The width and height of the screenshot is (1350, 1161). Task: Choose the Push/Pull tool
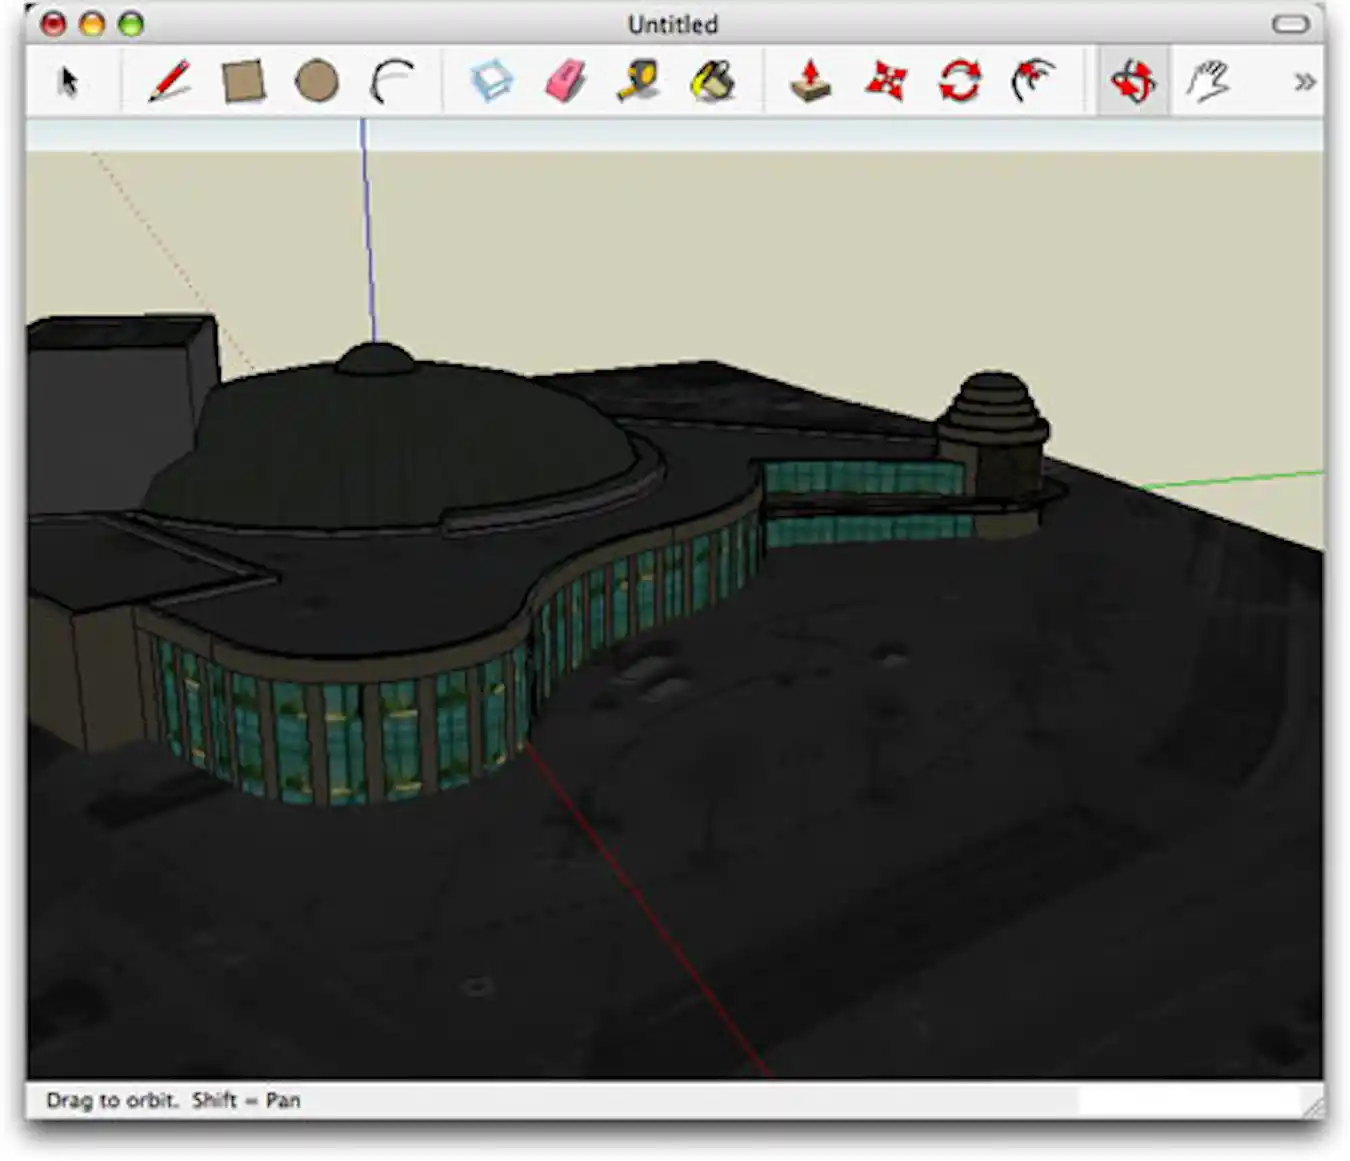810,82
